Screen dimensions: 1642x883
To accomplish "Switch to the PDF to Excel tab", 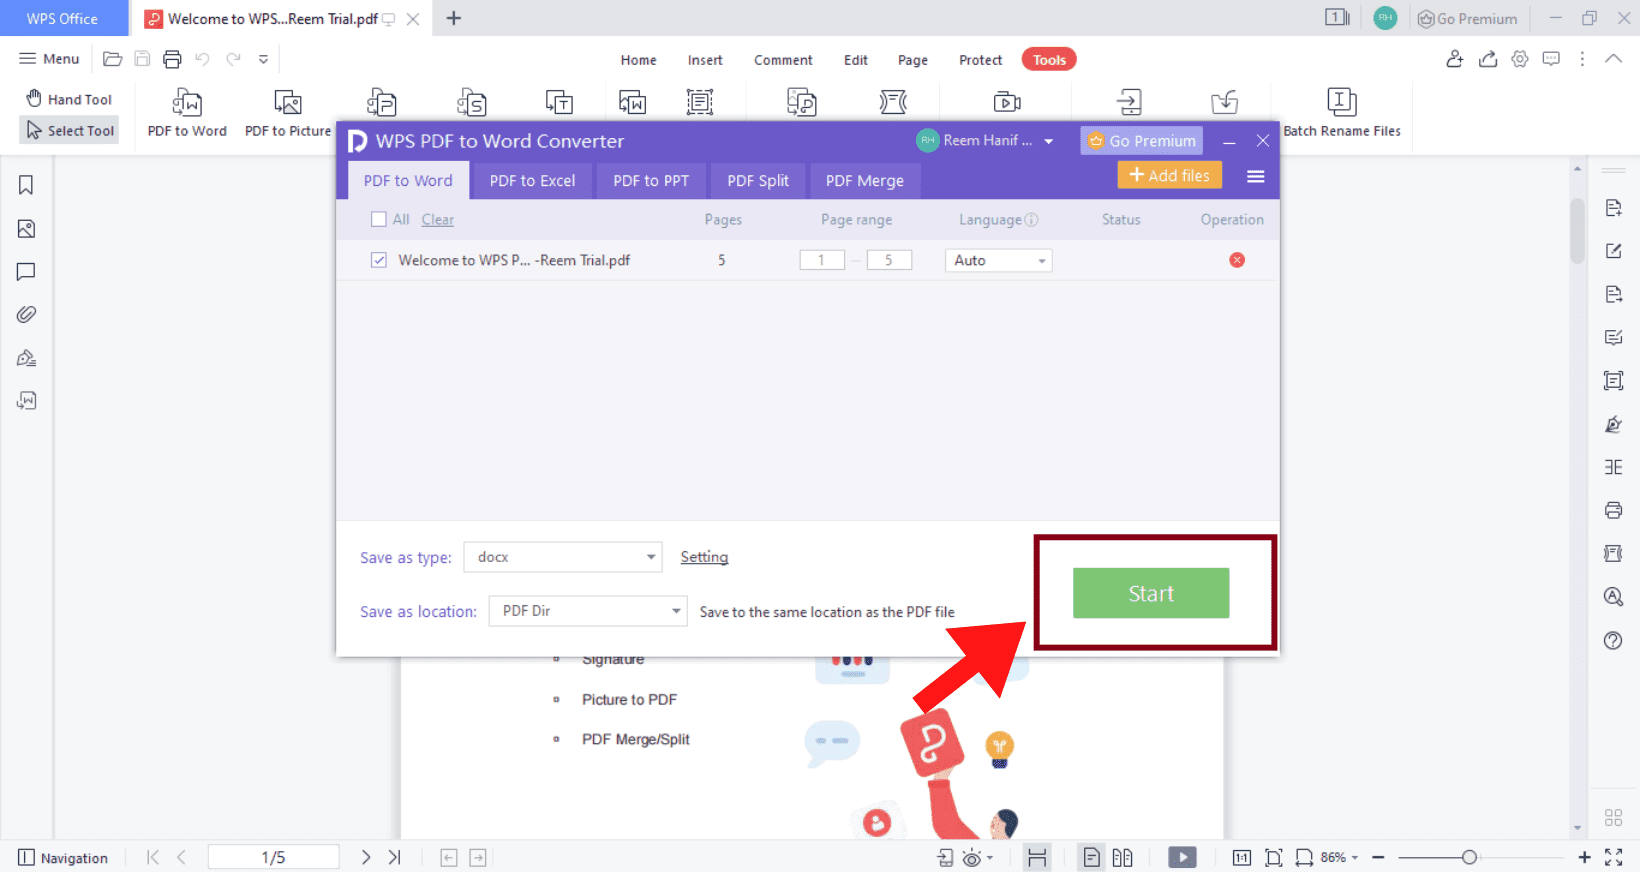I will click(533, 182).
